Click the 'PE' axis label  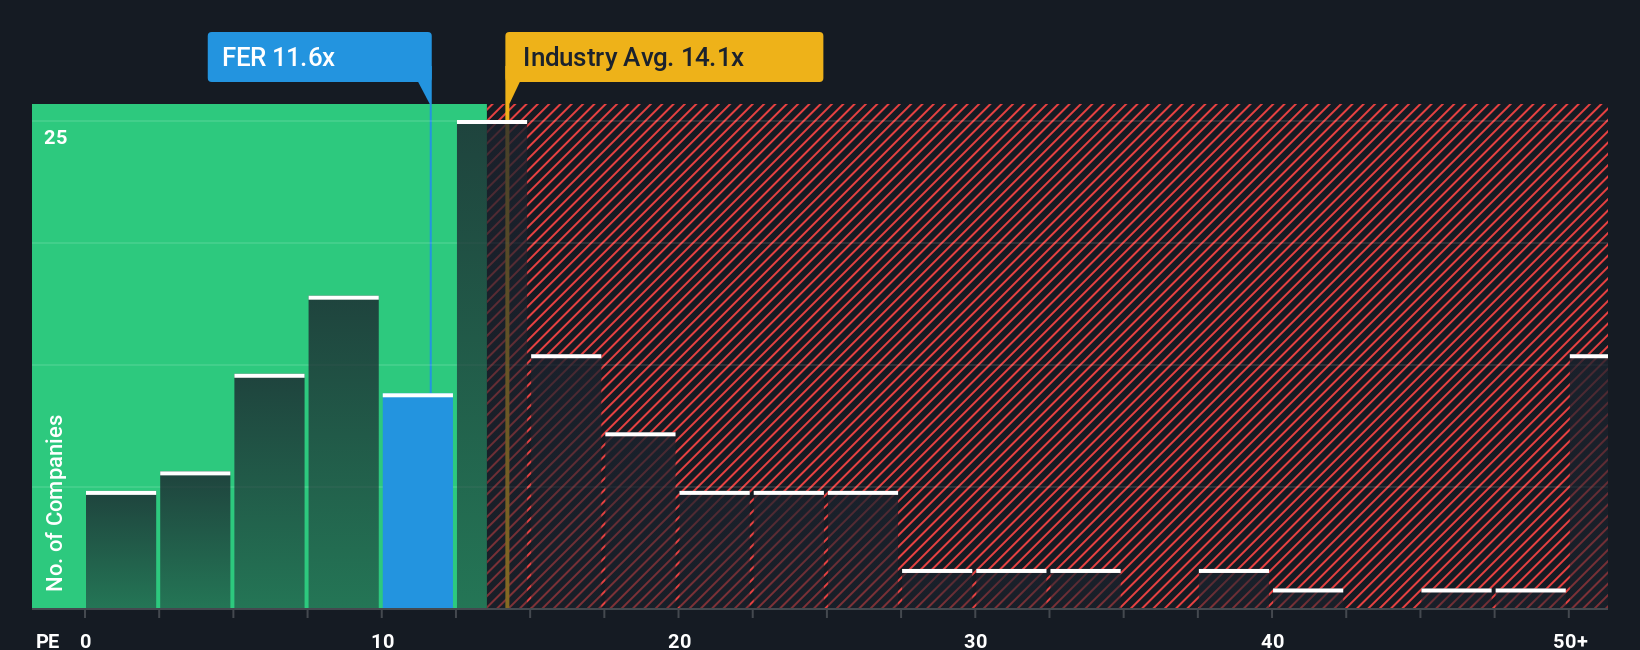48,640
